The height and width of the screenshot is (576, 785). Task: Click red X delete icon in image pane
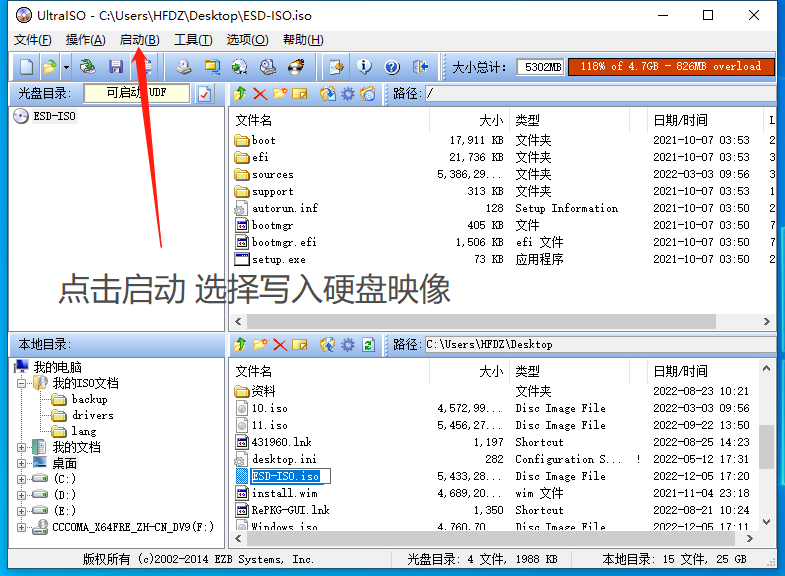pos(260,94)
